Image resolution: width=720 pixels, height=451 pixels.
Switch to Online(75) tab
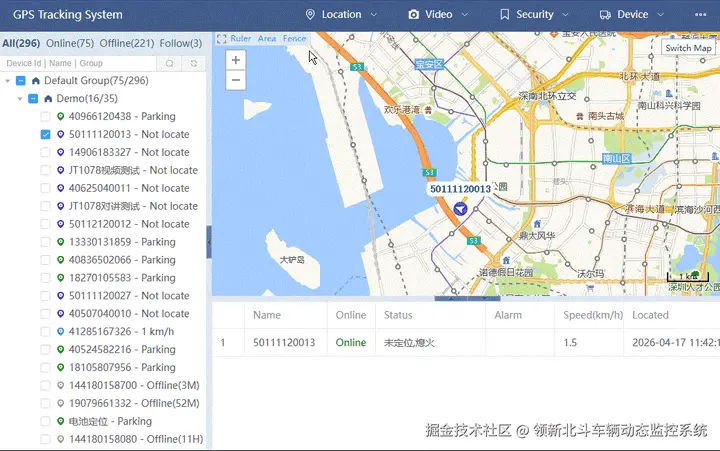(70, 43)
